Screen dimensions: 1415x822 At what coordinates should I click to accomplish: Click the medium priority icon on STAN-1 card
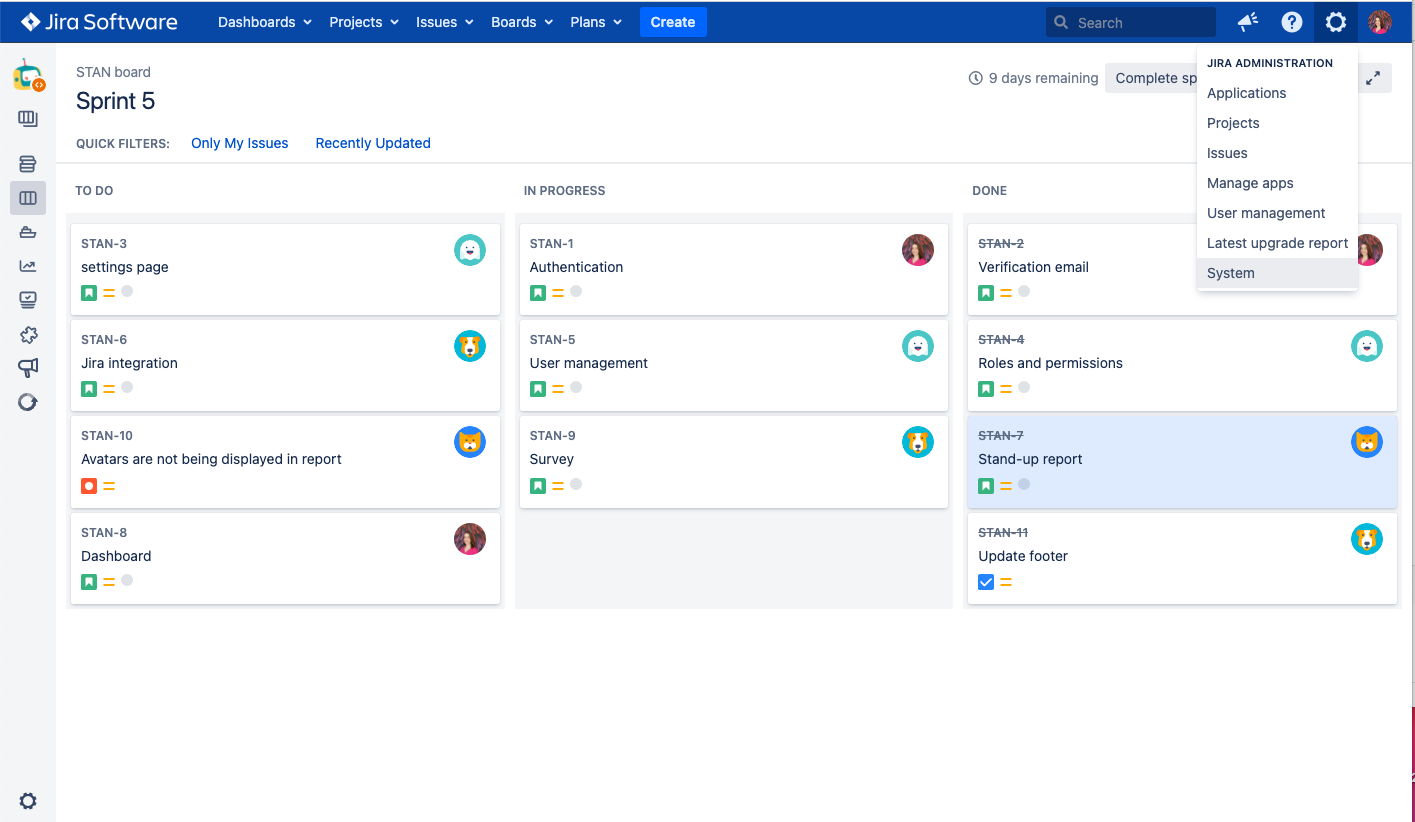tap(558, 293)
